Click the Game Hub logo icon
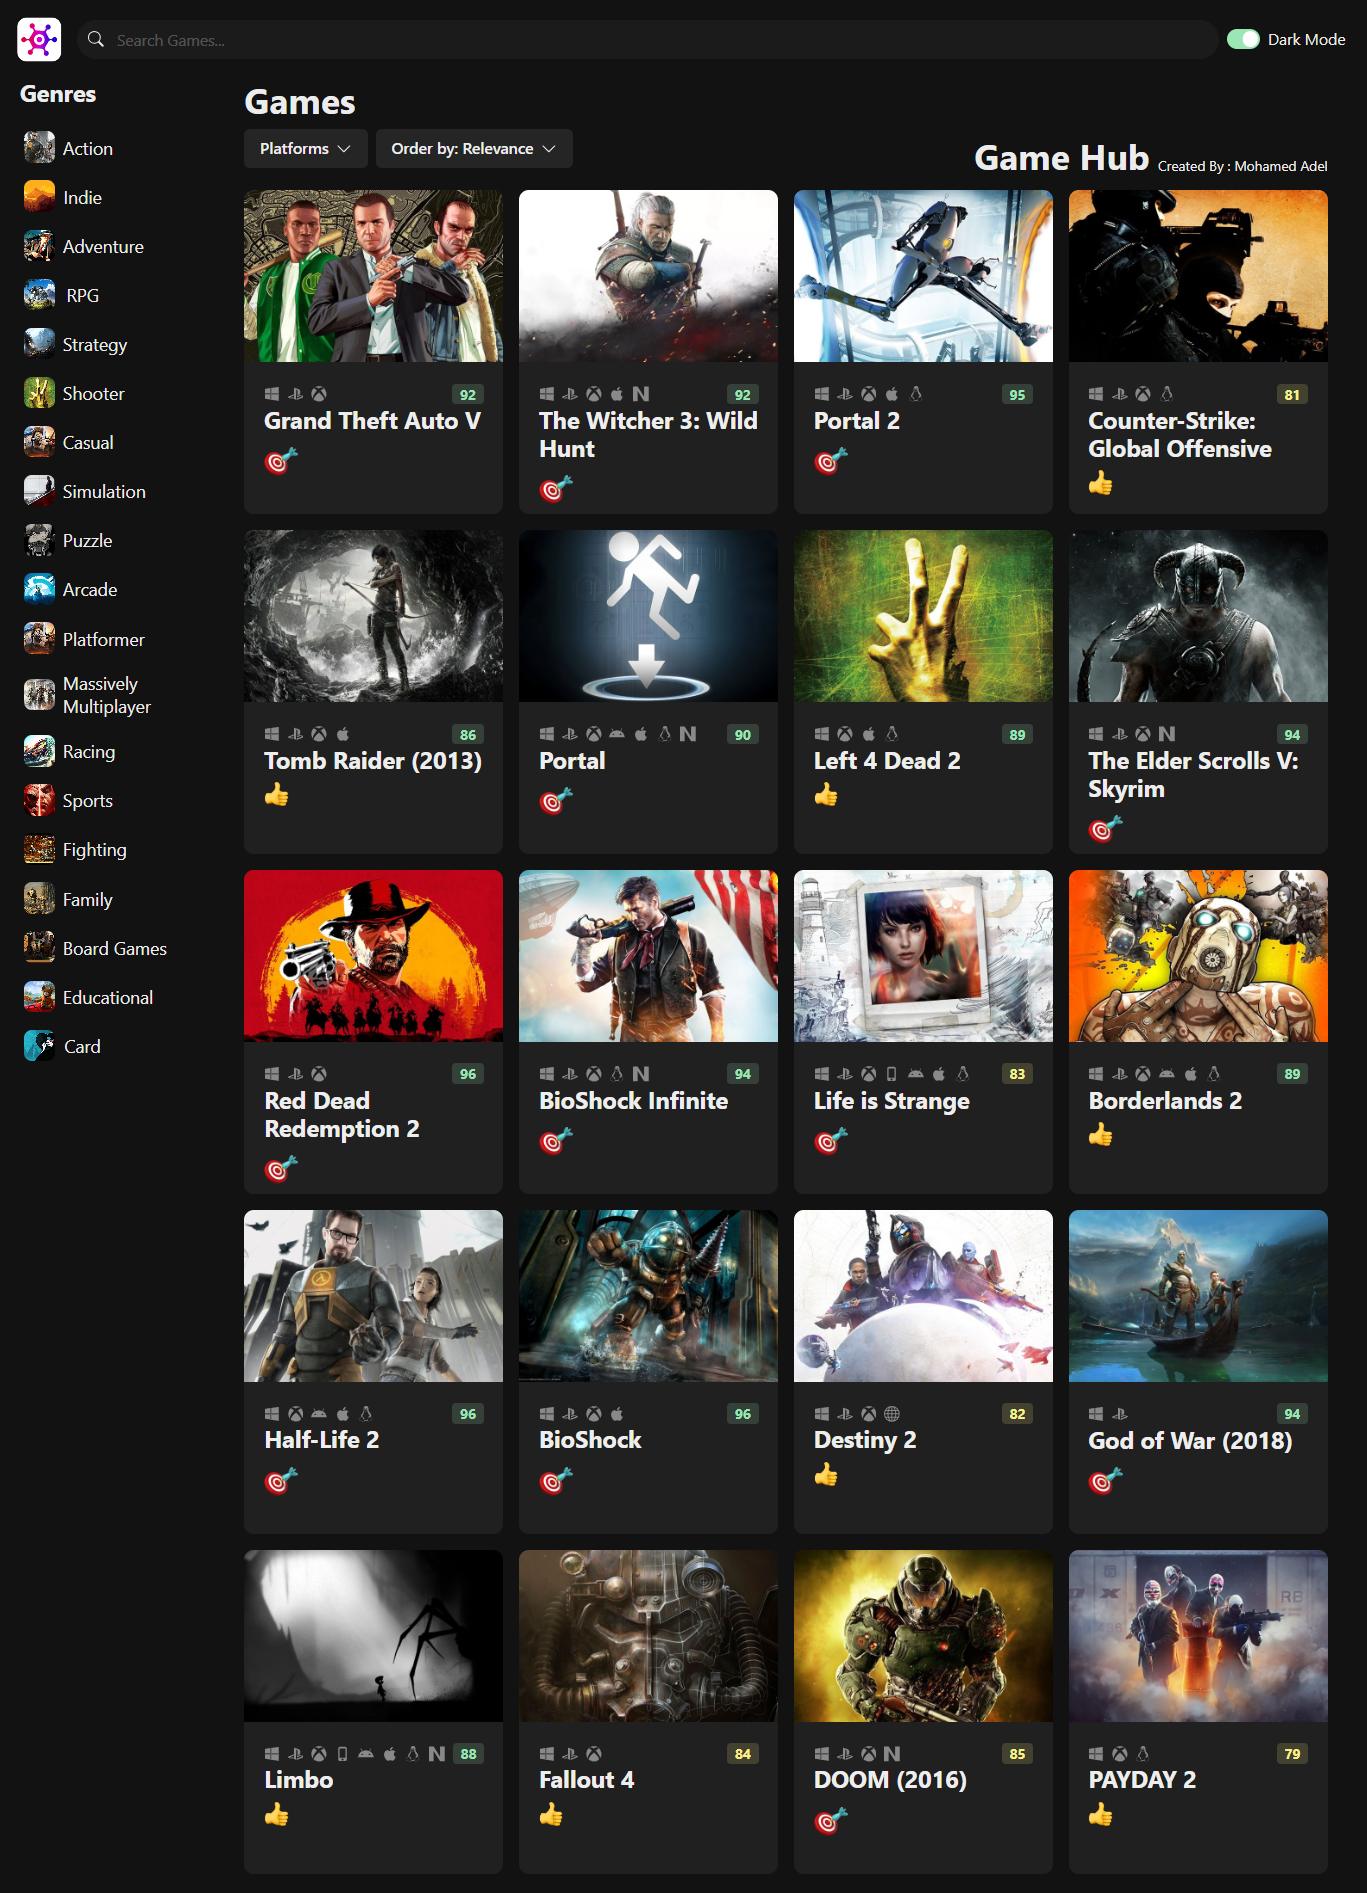Screen dimensions: 1367x1893 [39, 40]
